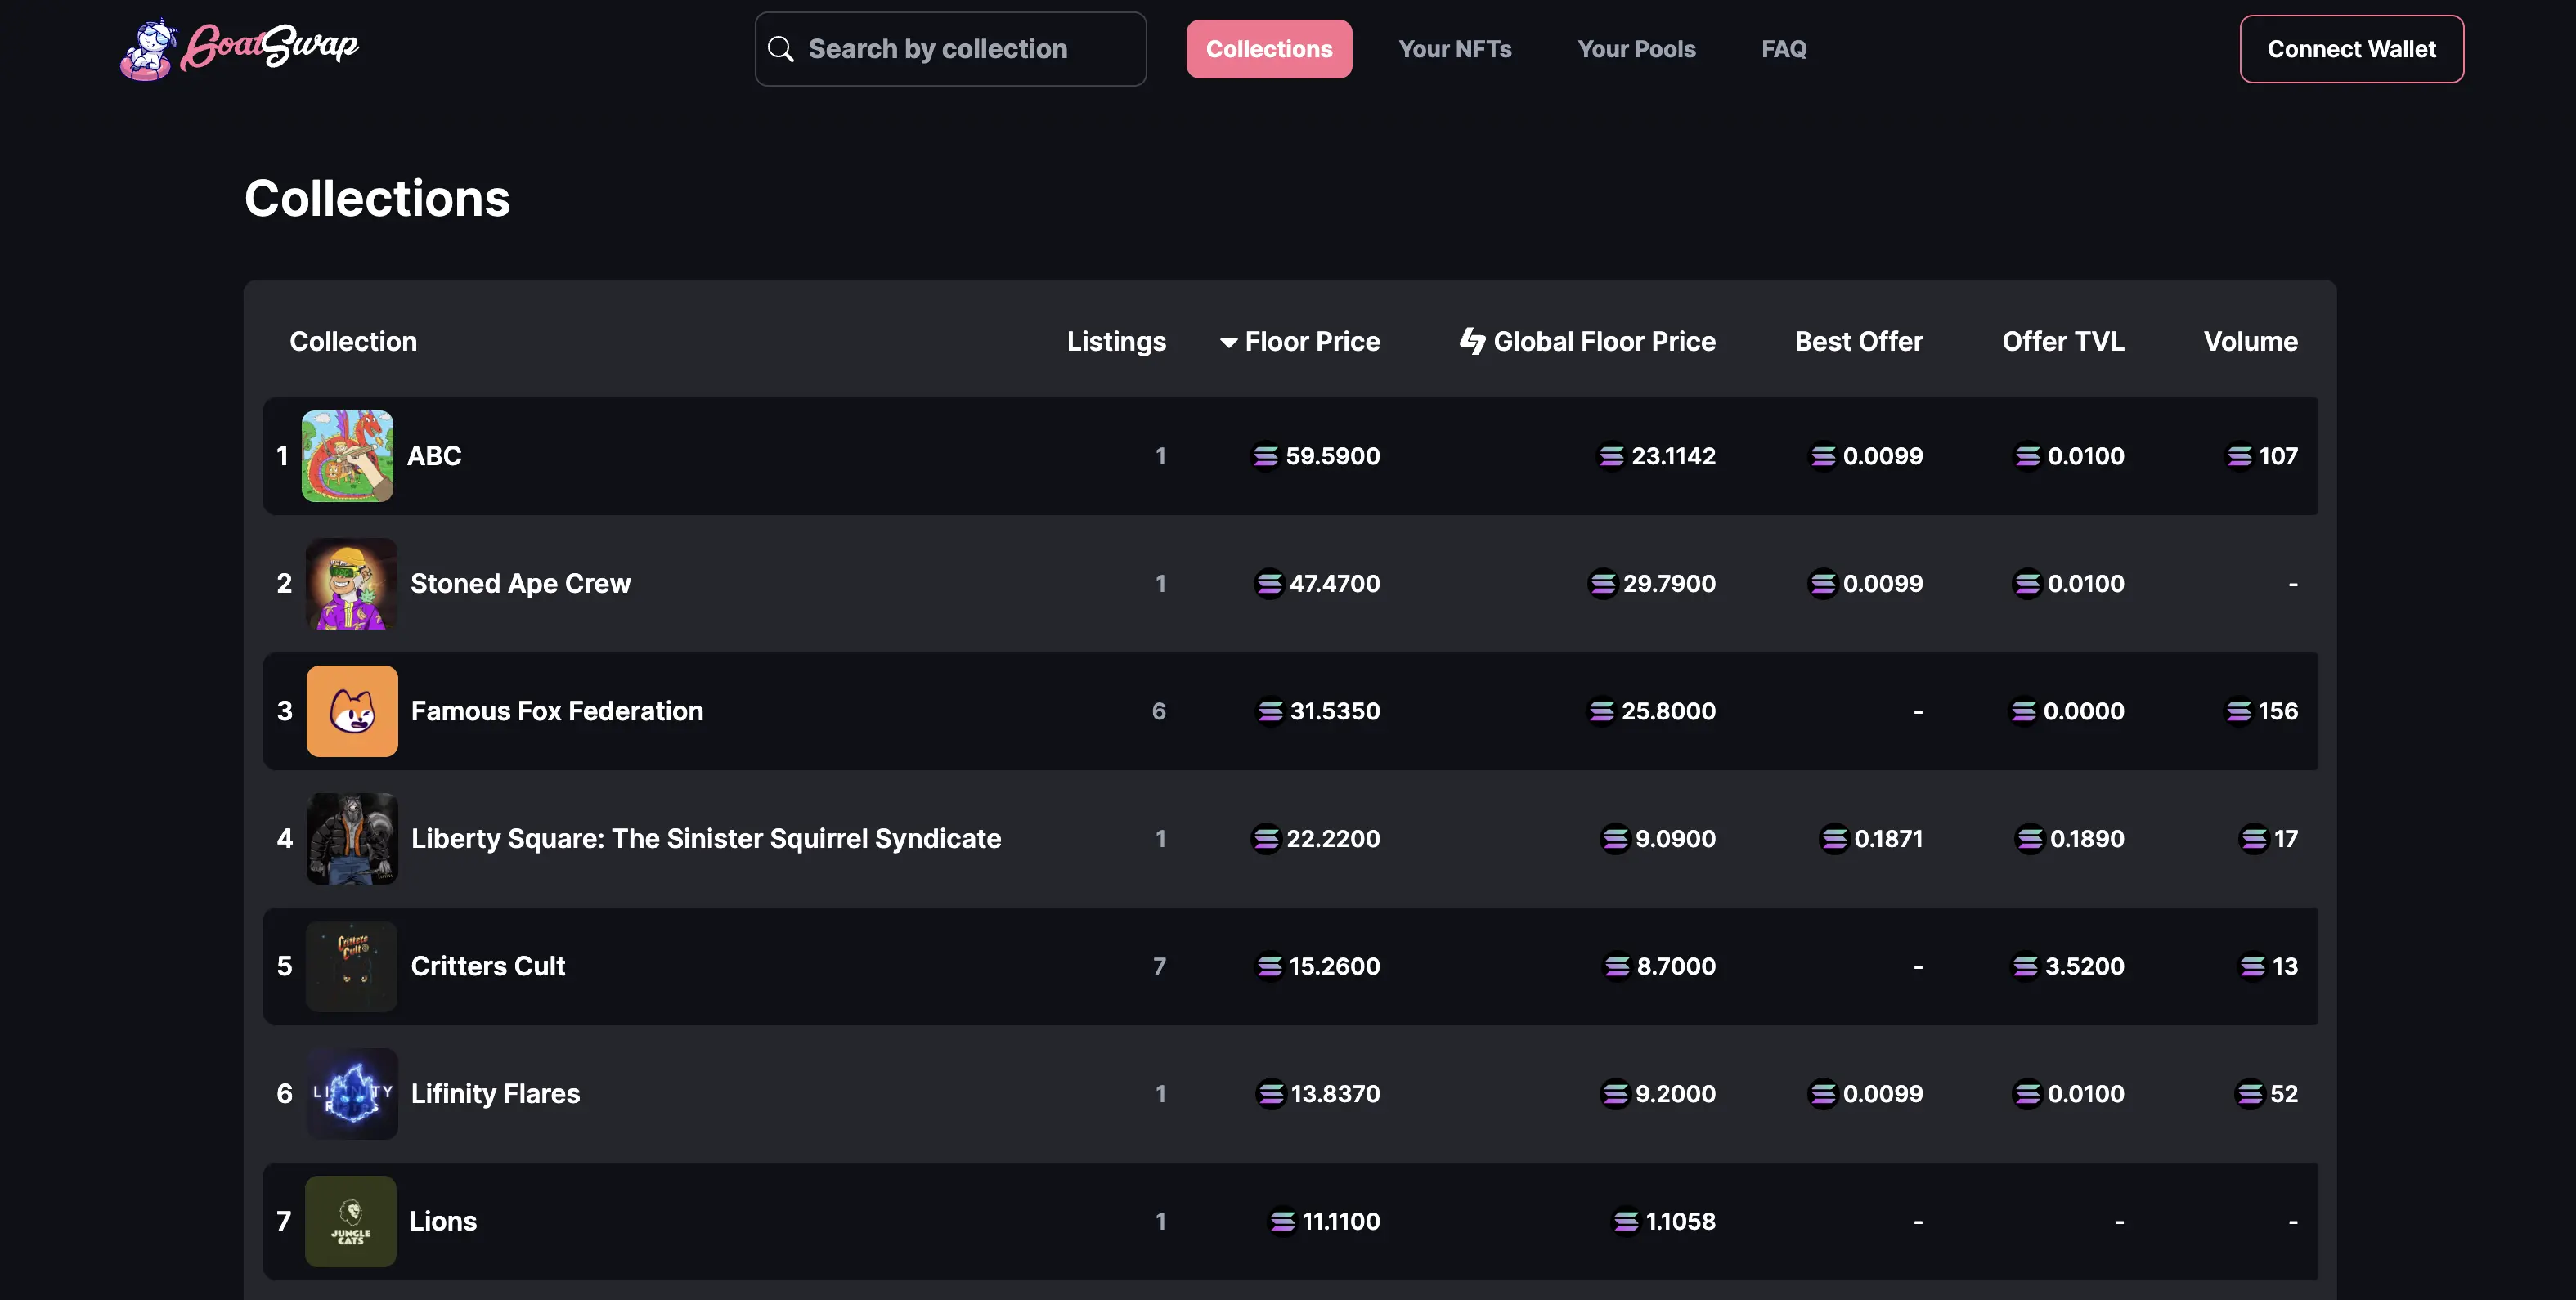Viewport: 2576px width, 1300px height.
Task: Click the GoatSwap logo
Action: 240,48
